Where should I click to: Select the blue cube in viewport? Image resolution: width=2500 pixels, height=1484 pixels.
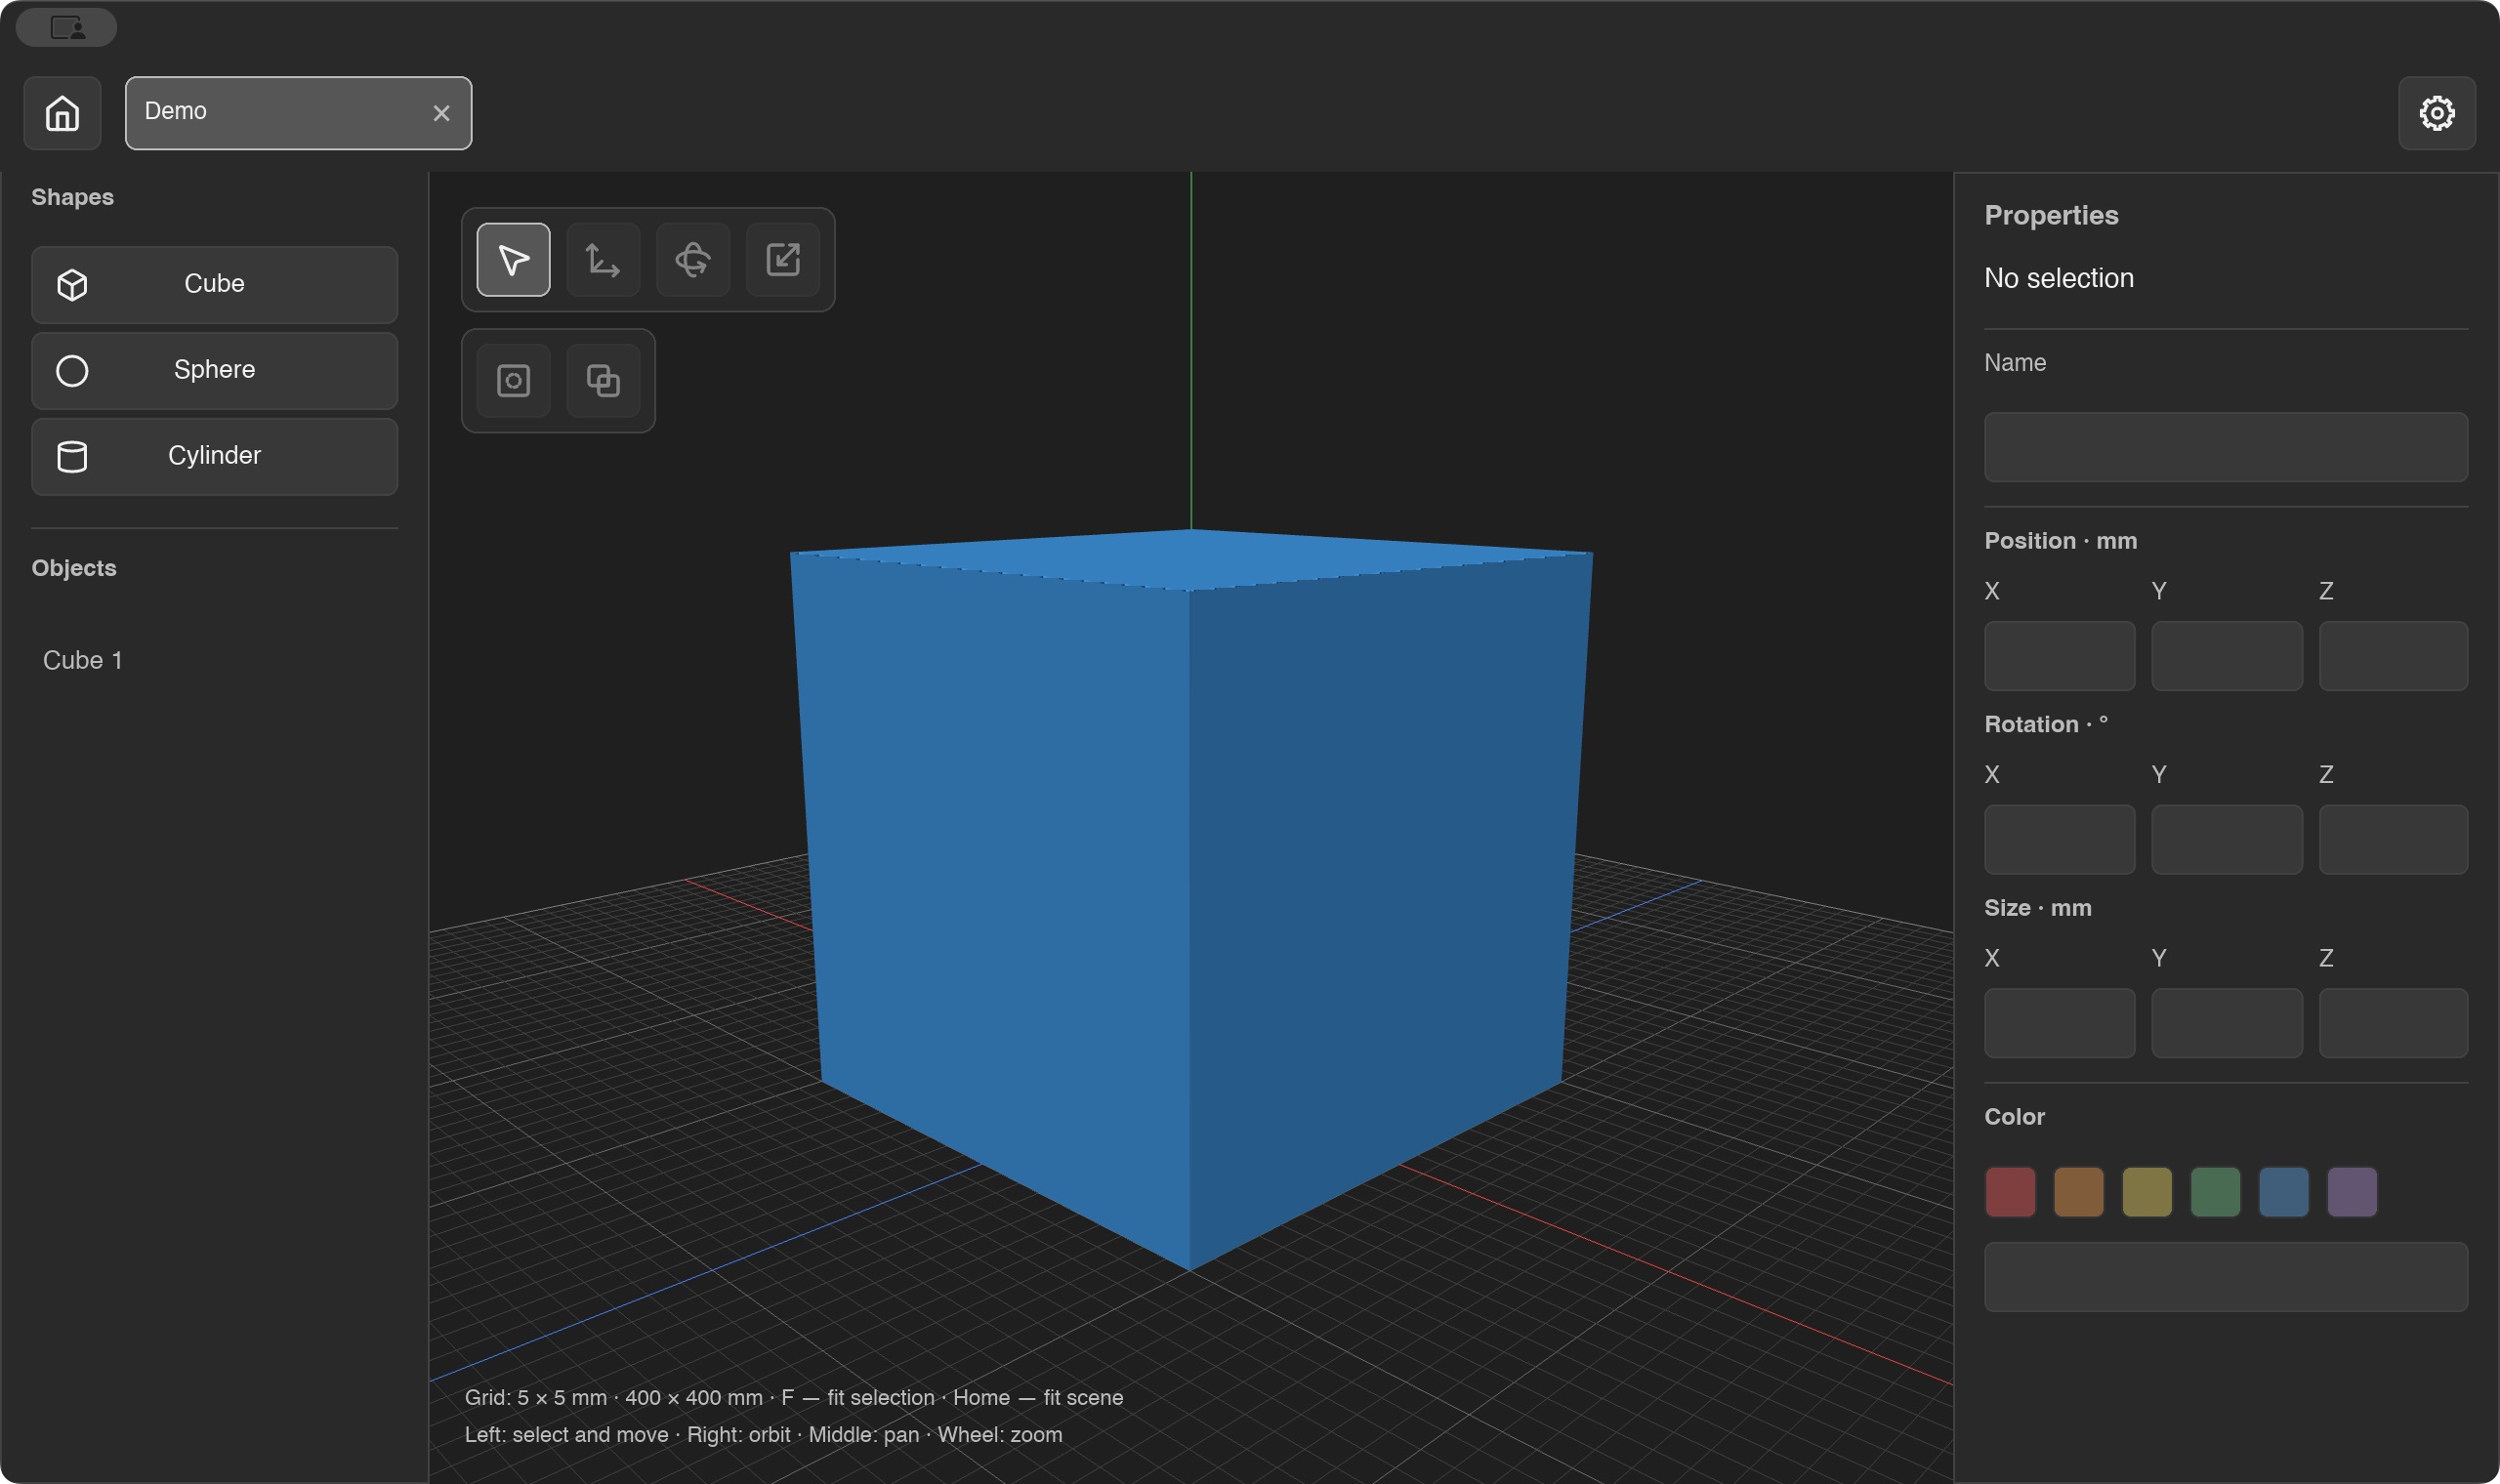point(1190,900)
